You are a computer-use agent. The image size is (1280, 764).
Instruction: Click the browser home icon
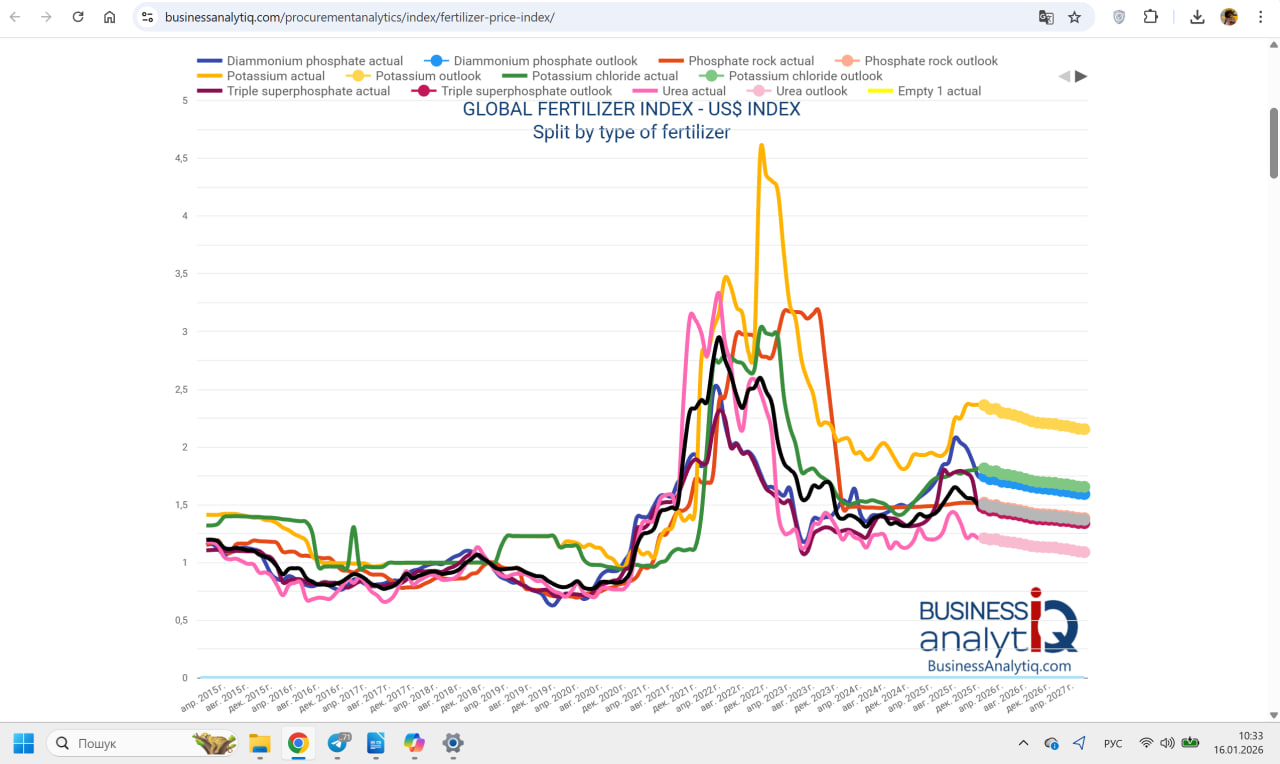click(x=110, y=17)
